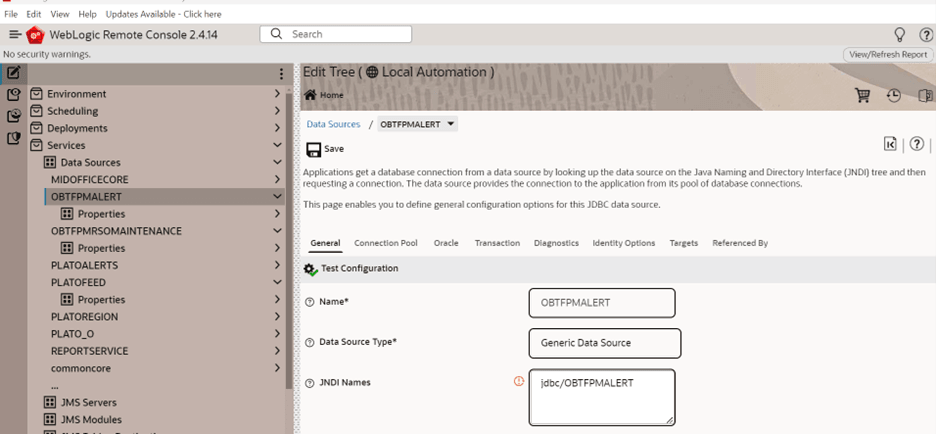The image size is (936, 434).
Task: Click the Home house icon
Action: [310, 95]
